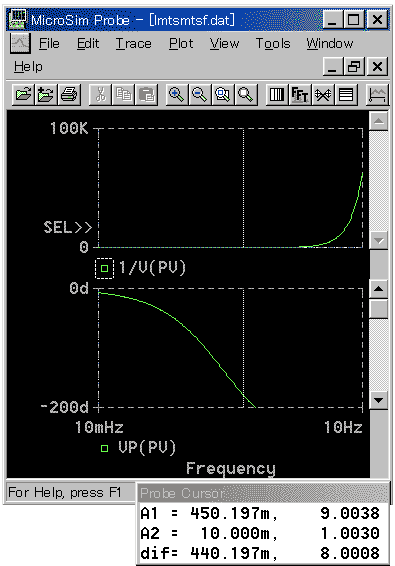Click the Print toolbar icon
This screenshot has width=395, height=566.
pyautogui.click(x=69, y=95)
